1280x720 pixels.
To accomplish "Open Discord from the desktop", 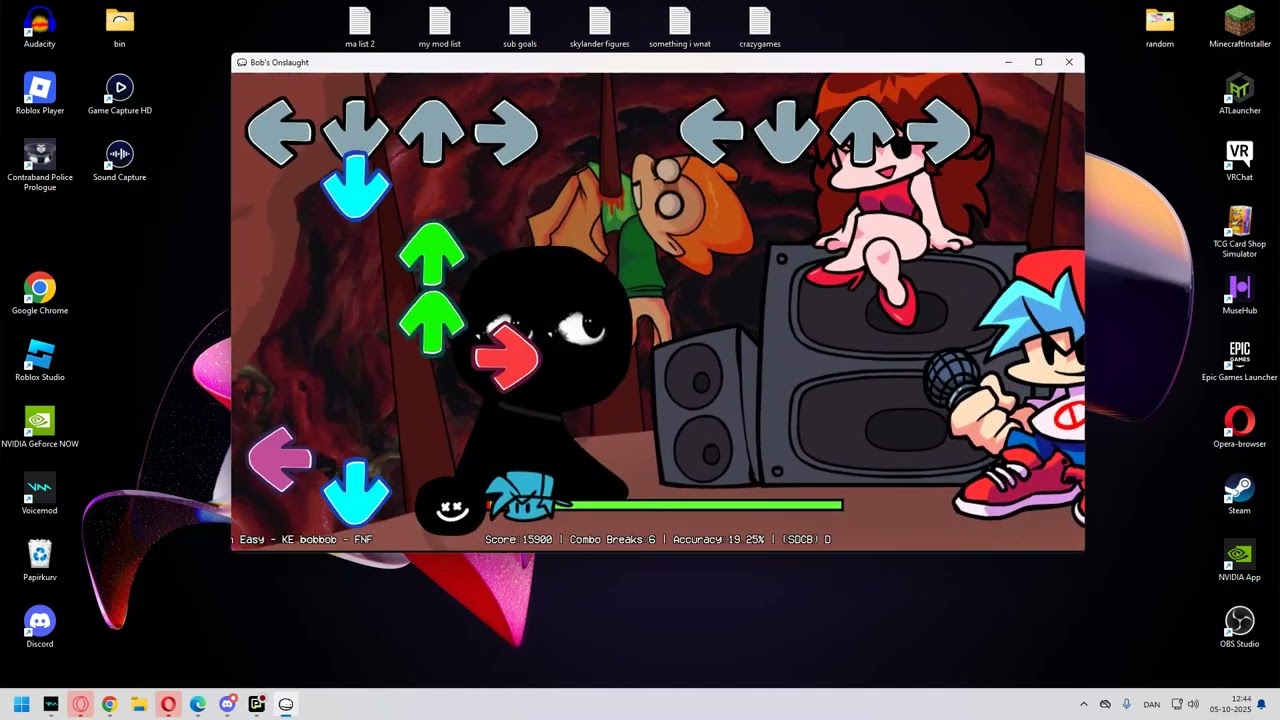I will pos(40,627).
